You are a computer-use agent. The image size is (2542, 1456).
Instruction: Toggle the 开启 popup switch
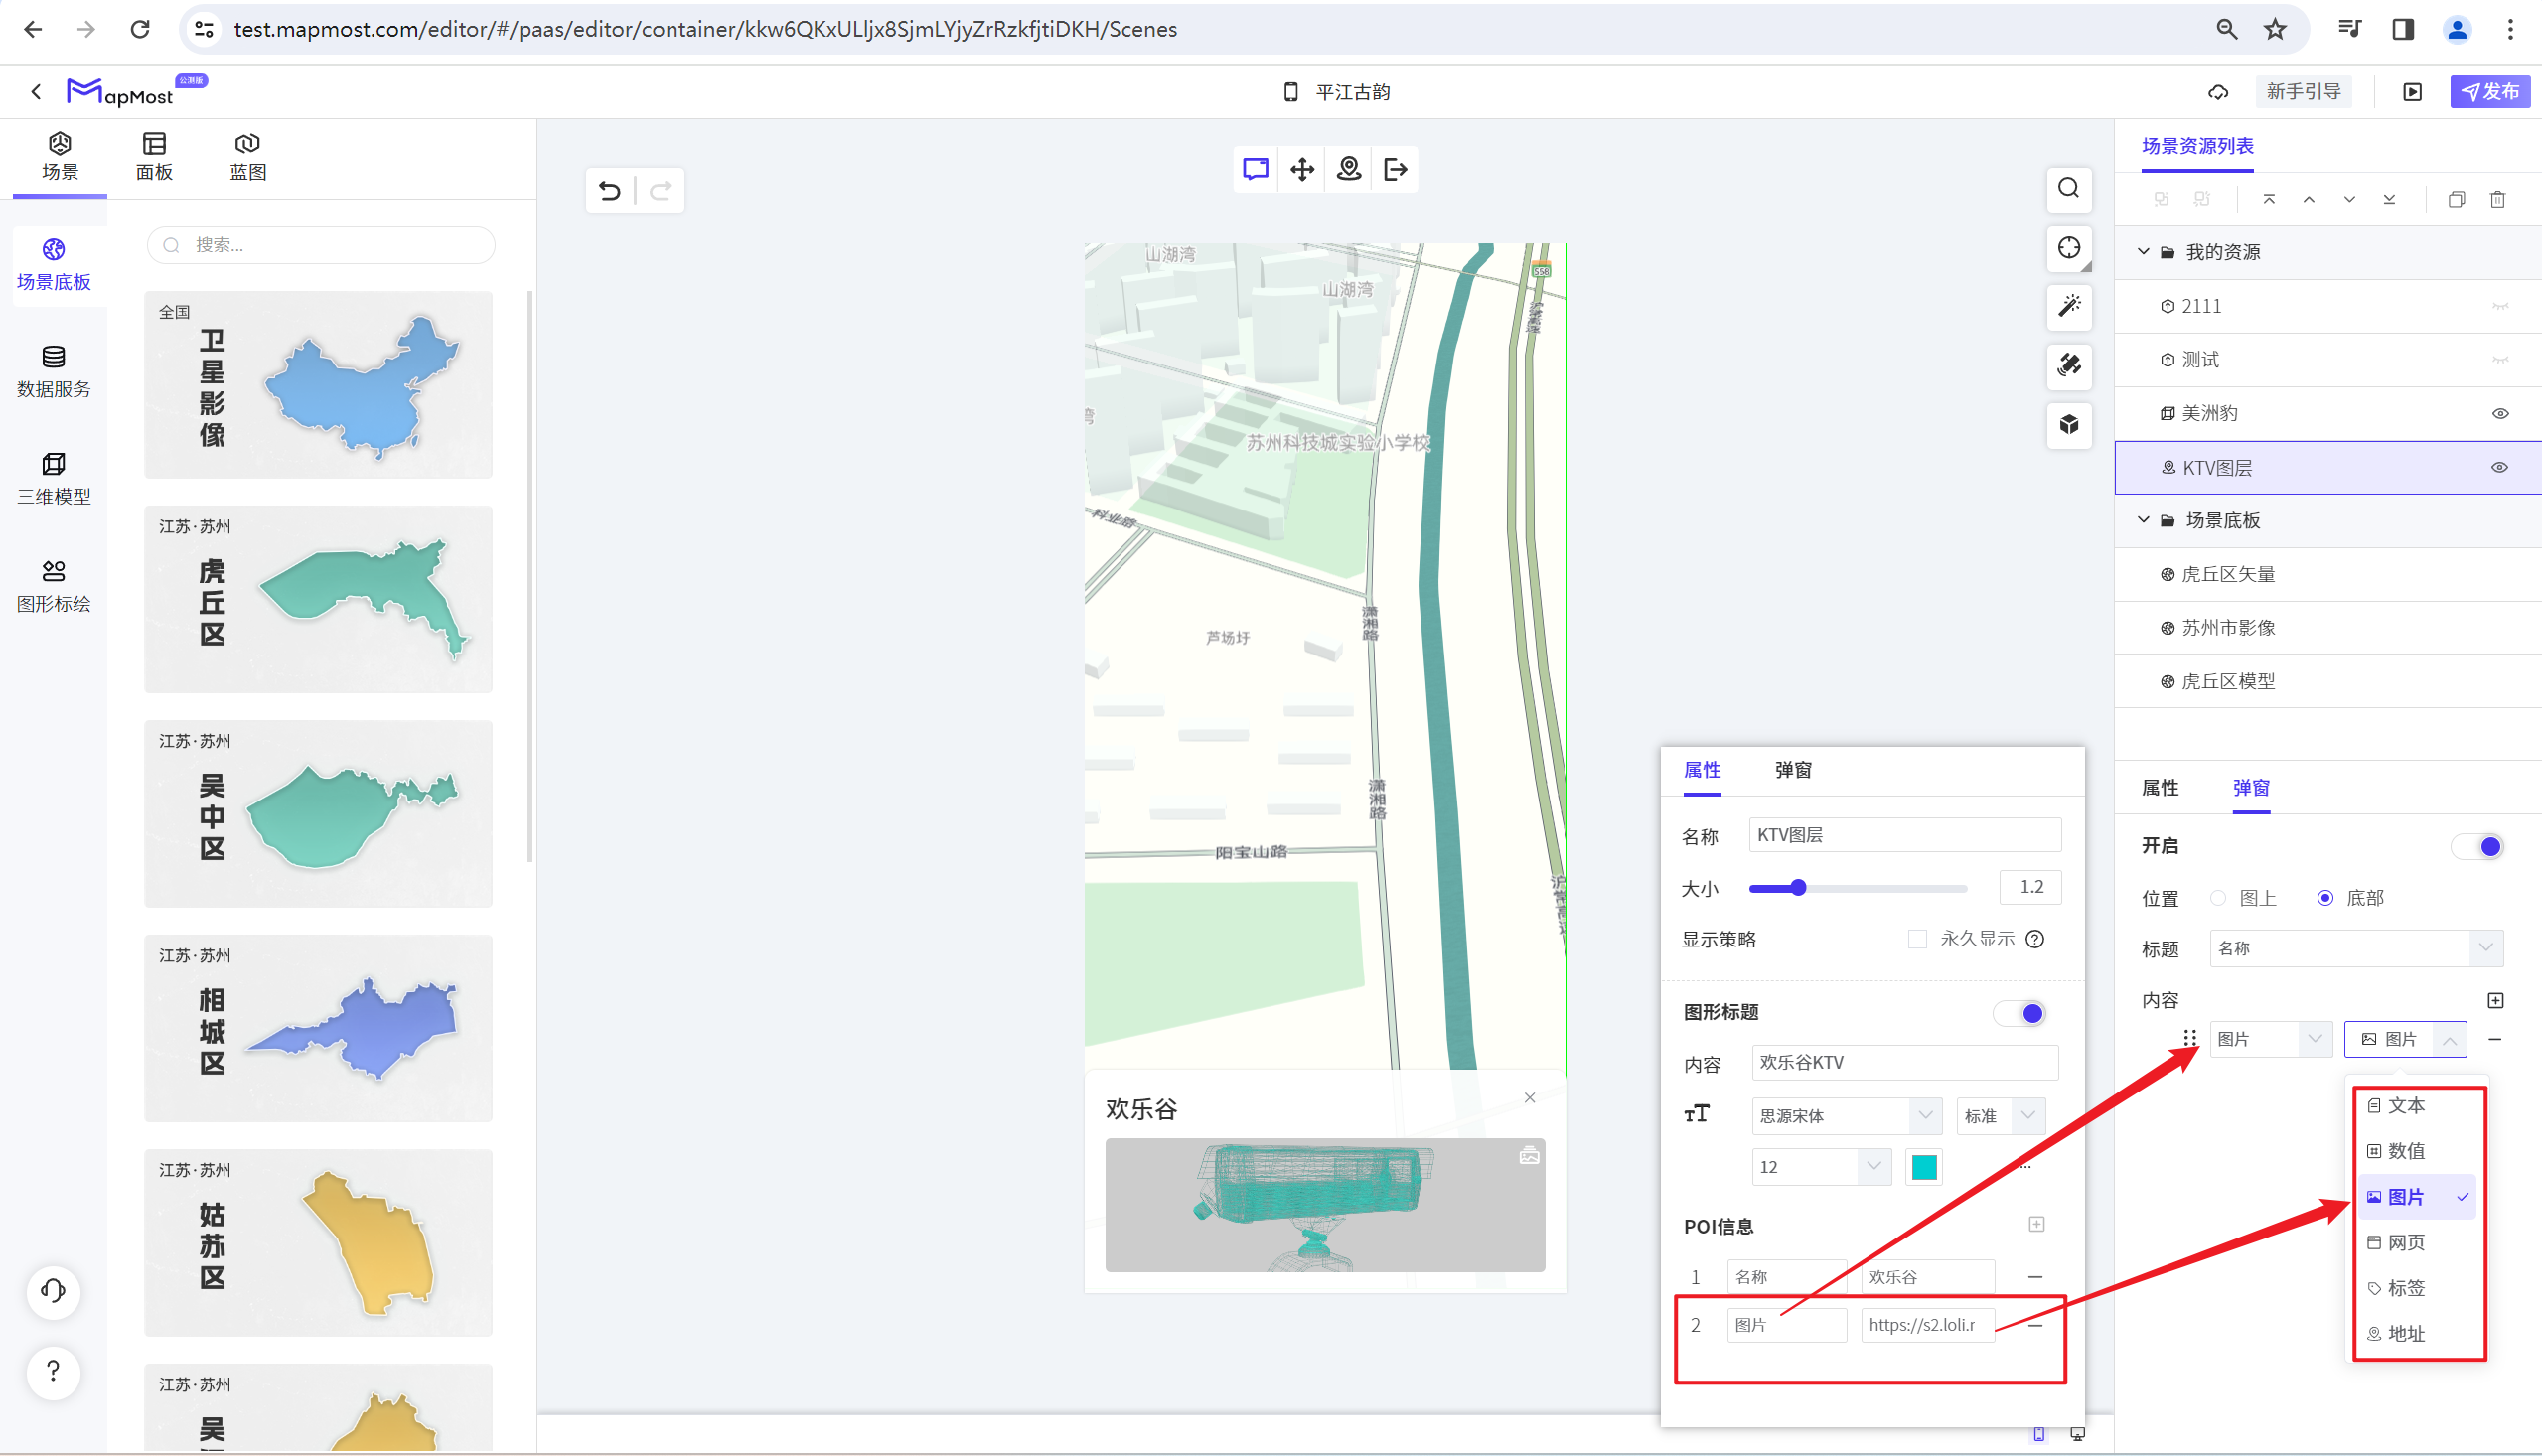click(2479, 847)
